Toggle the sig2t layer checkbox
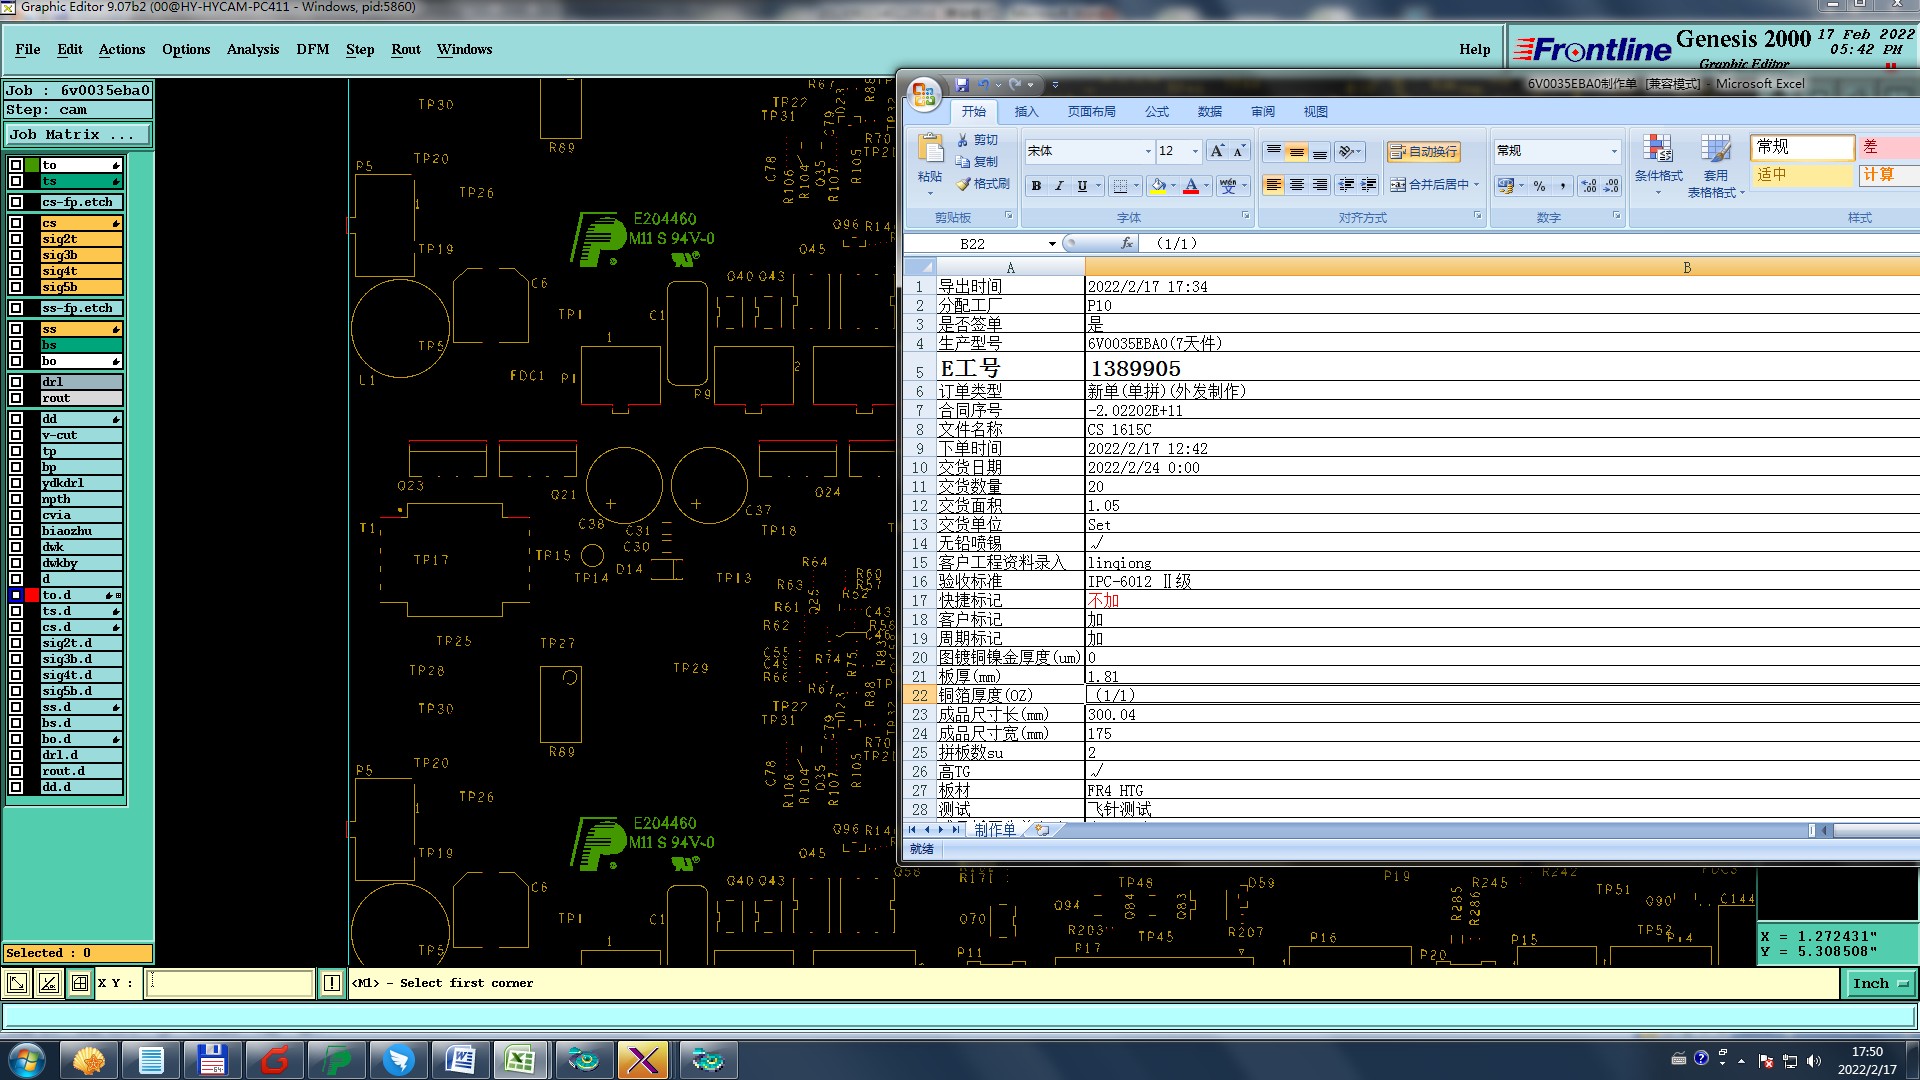 click(16, 239)
